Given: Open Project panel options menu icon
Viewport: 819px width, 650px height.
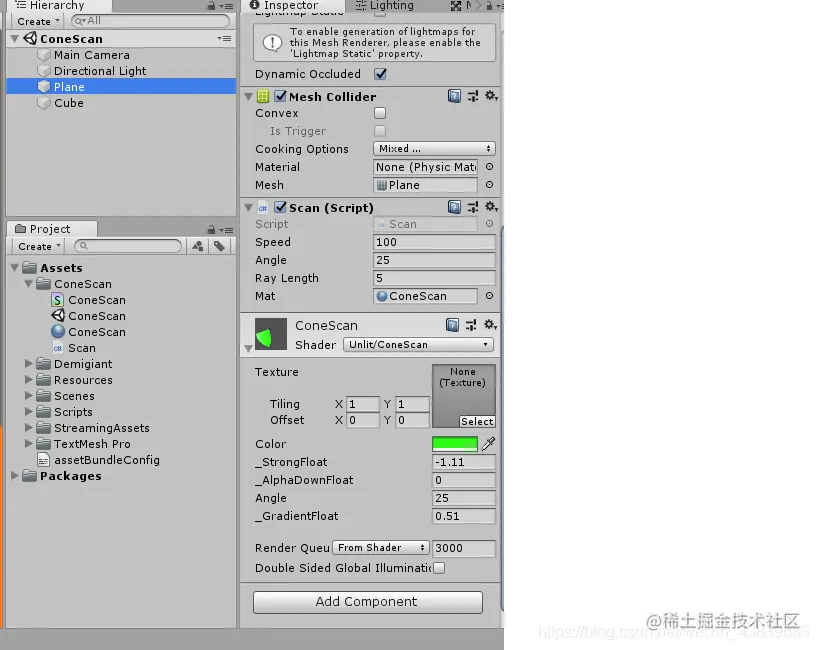Looking at the screenshot, I should coord(227,230).
